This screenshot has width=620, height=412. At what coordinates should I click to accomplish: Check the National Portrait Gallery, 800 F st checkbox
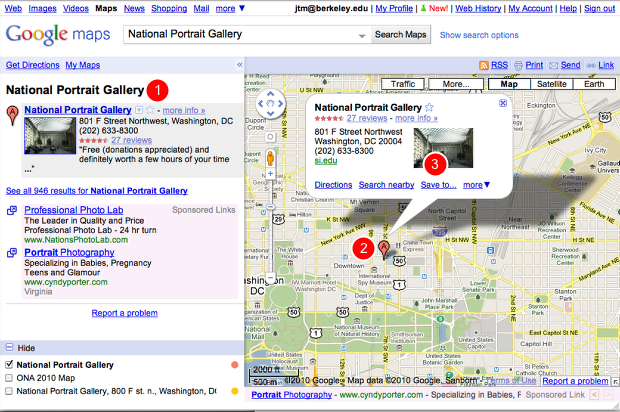tap(9, 391)
